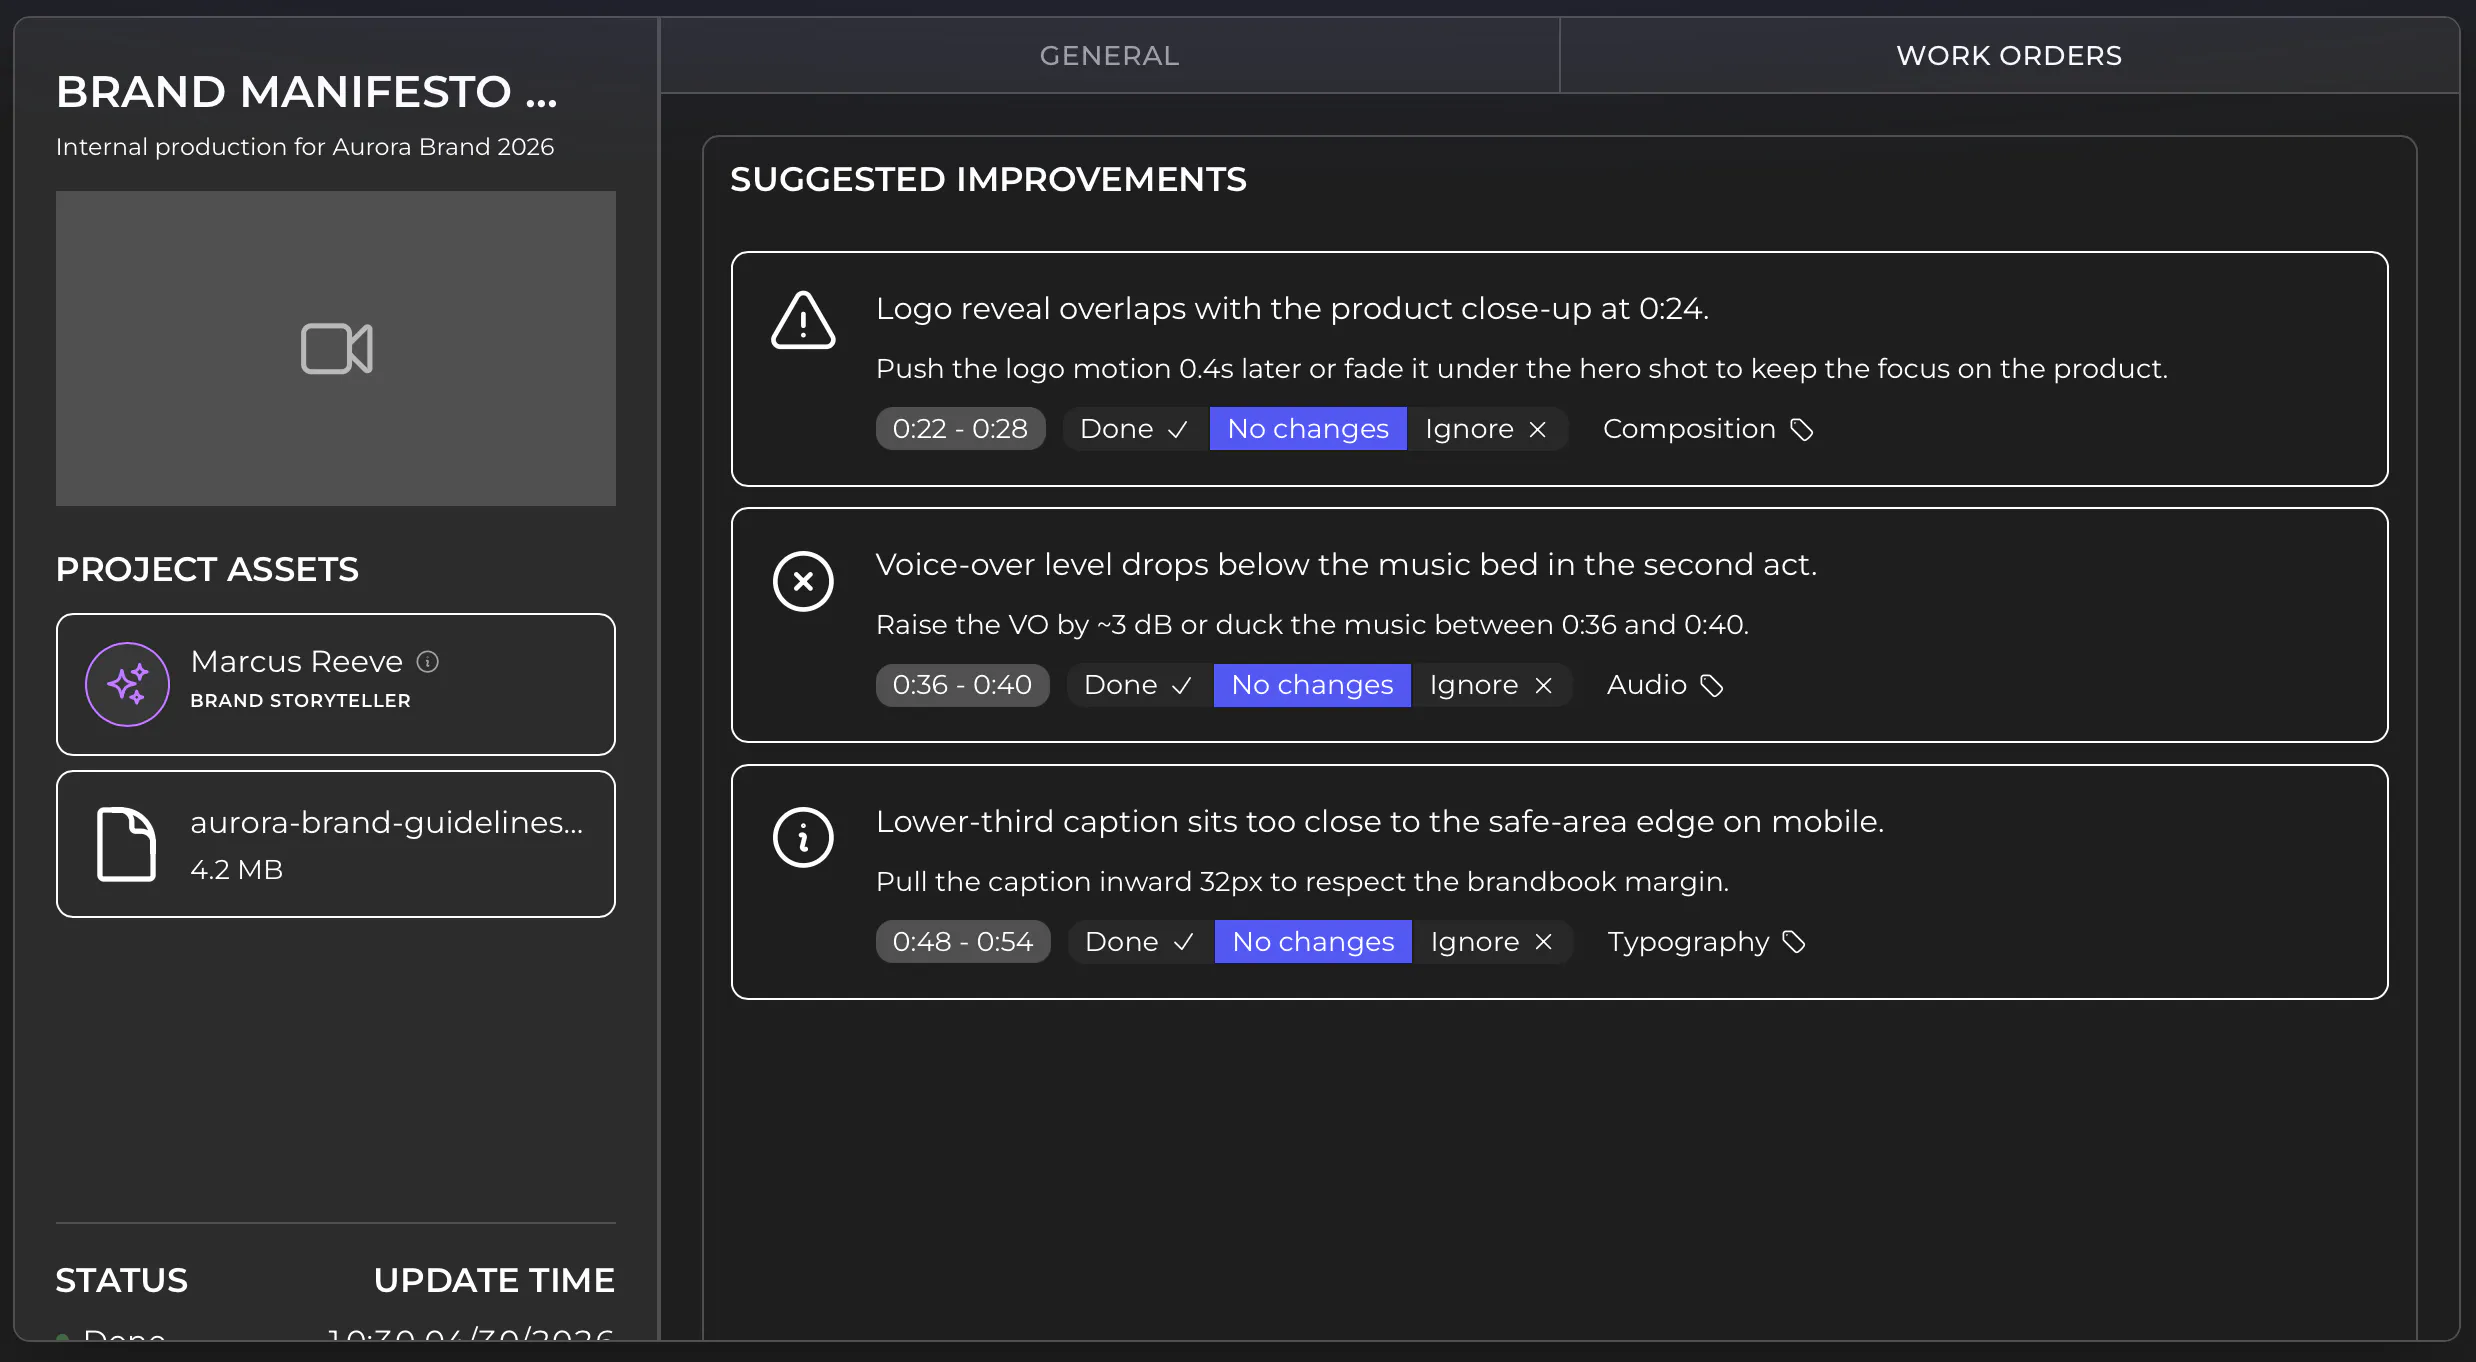The height and width of the screenshot is (1362, 2476).
Task: Click the video camera placeholder thumbnail
Action: coord(336,348)
